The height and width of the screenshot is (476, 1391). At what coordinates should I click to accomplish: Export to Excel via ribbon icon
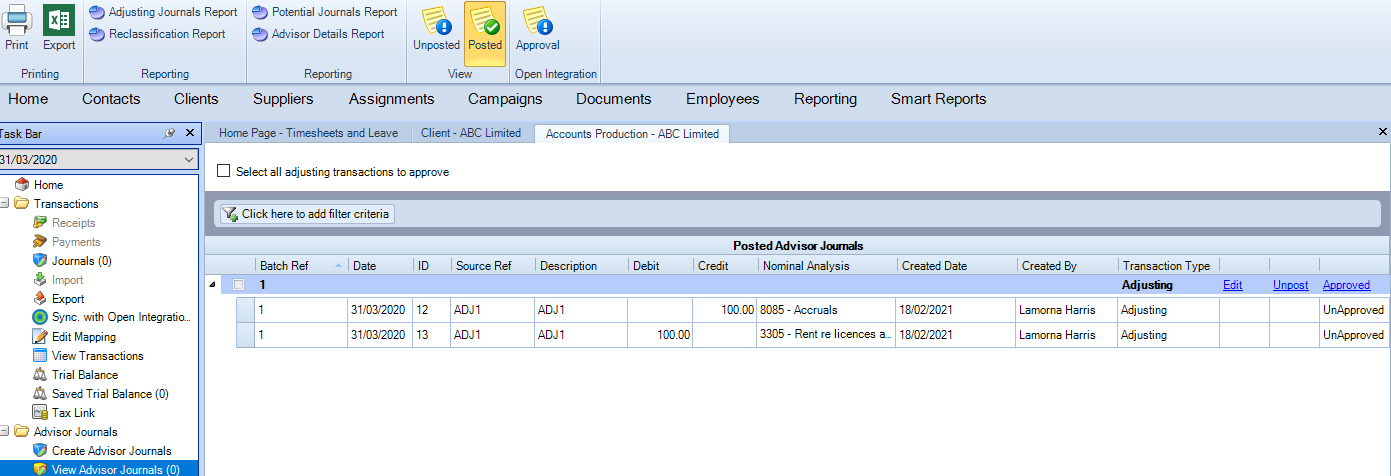(59, 28)
